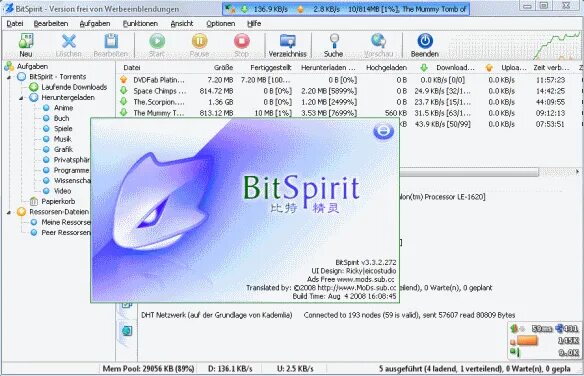
Task: Select the Buch category
Action: point(61,118)
